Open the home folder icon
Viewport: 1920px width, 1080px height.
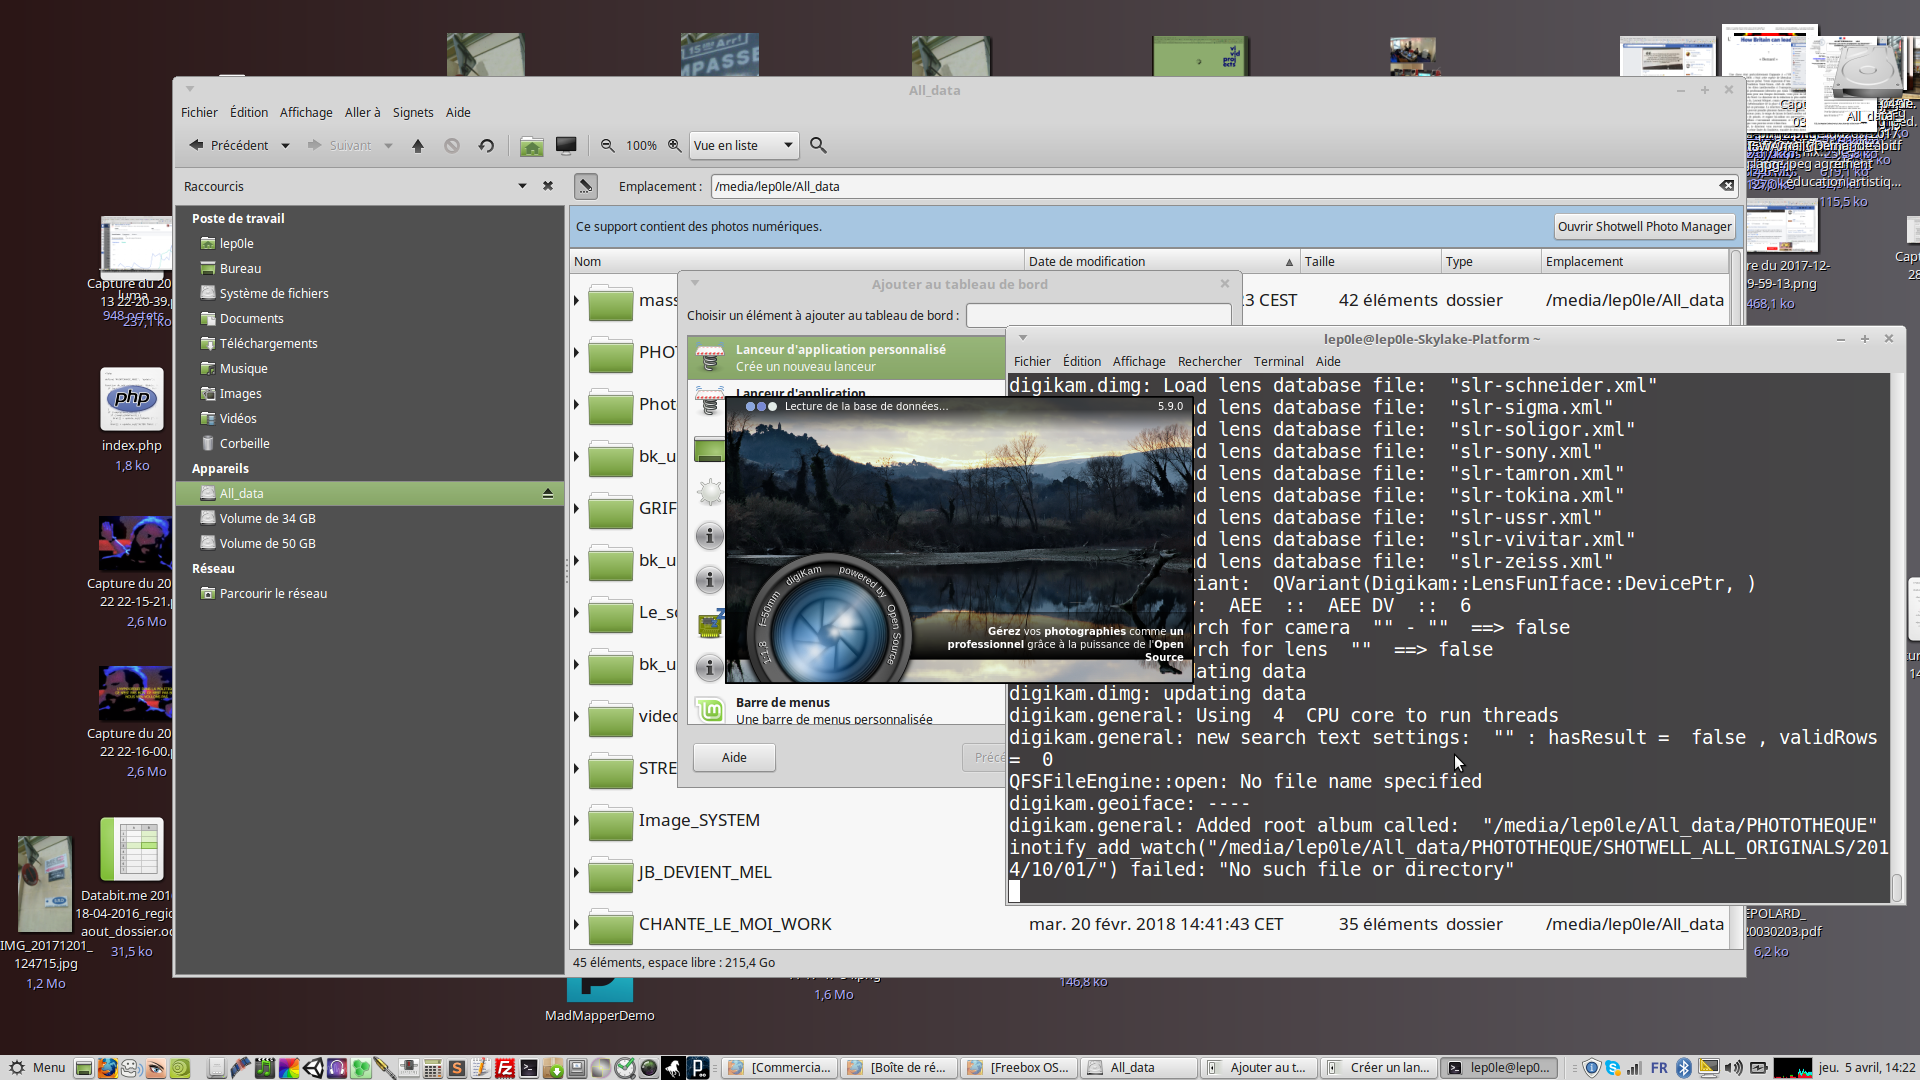(532, 146)
